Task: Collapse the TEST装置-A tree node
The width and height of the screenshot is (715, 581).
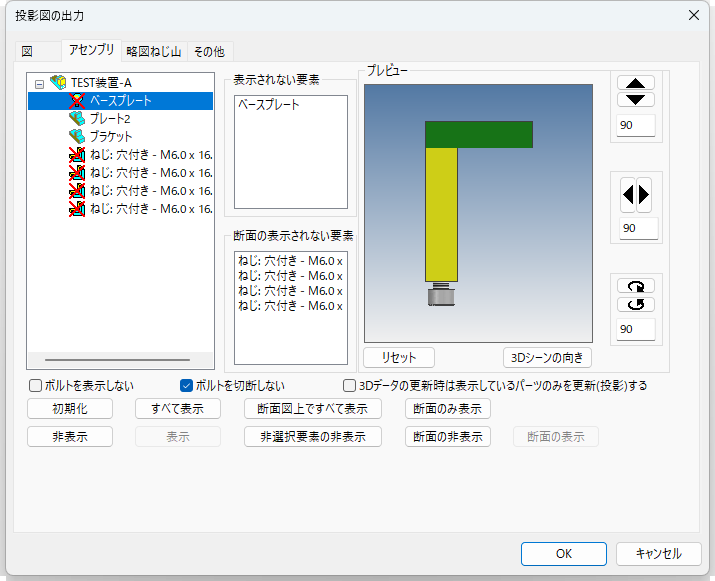Action: click(x=39, y=84)
